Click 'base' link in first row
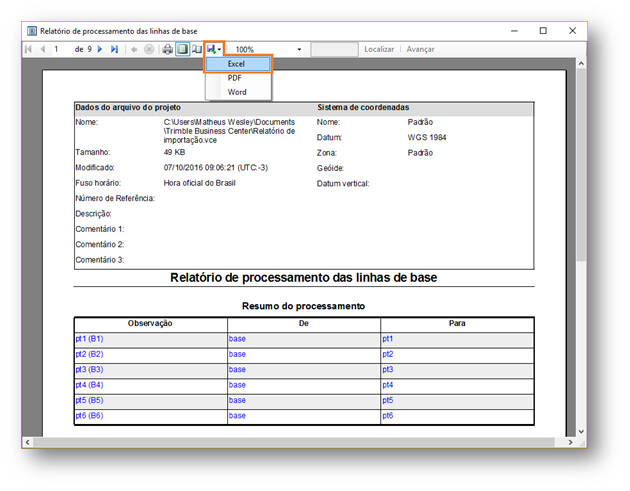This screenshot has height=491, width=630. click(x=237, y=339)
